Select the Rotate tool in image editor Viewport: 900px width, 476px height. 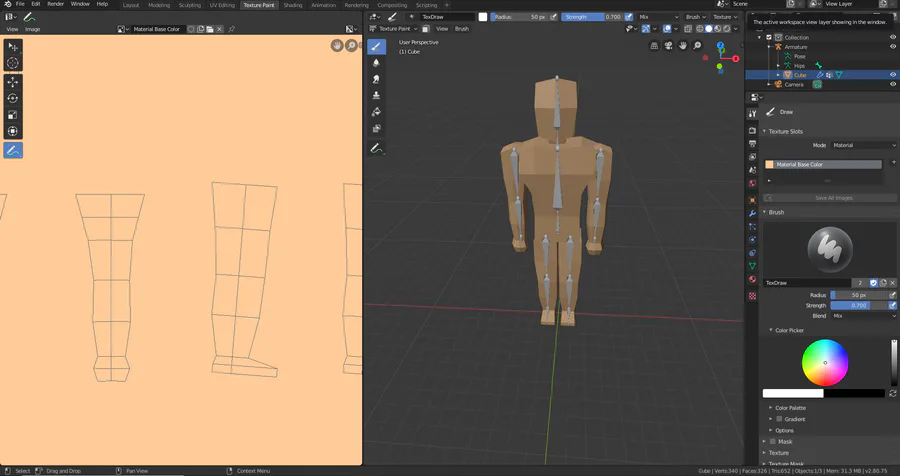[x=13, y=98]
